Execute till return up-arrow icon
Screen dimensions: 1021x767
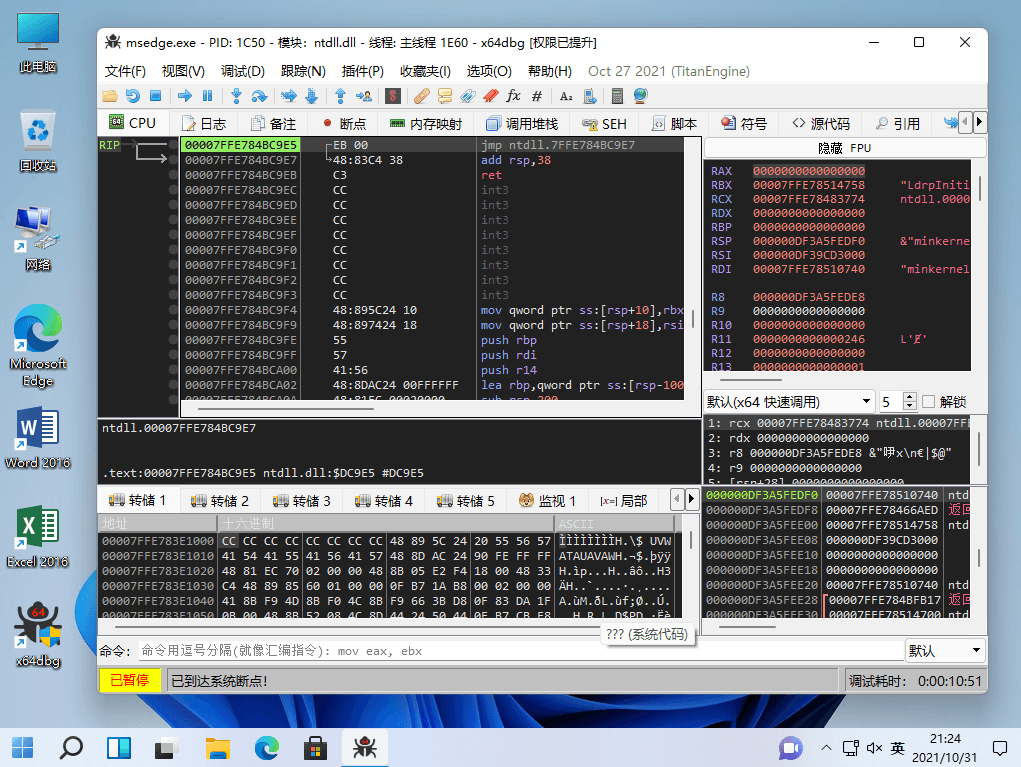(340, 96)
